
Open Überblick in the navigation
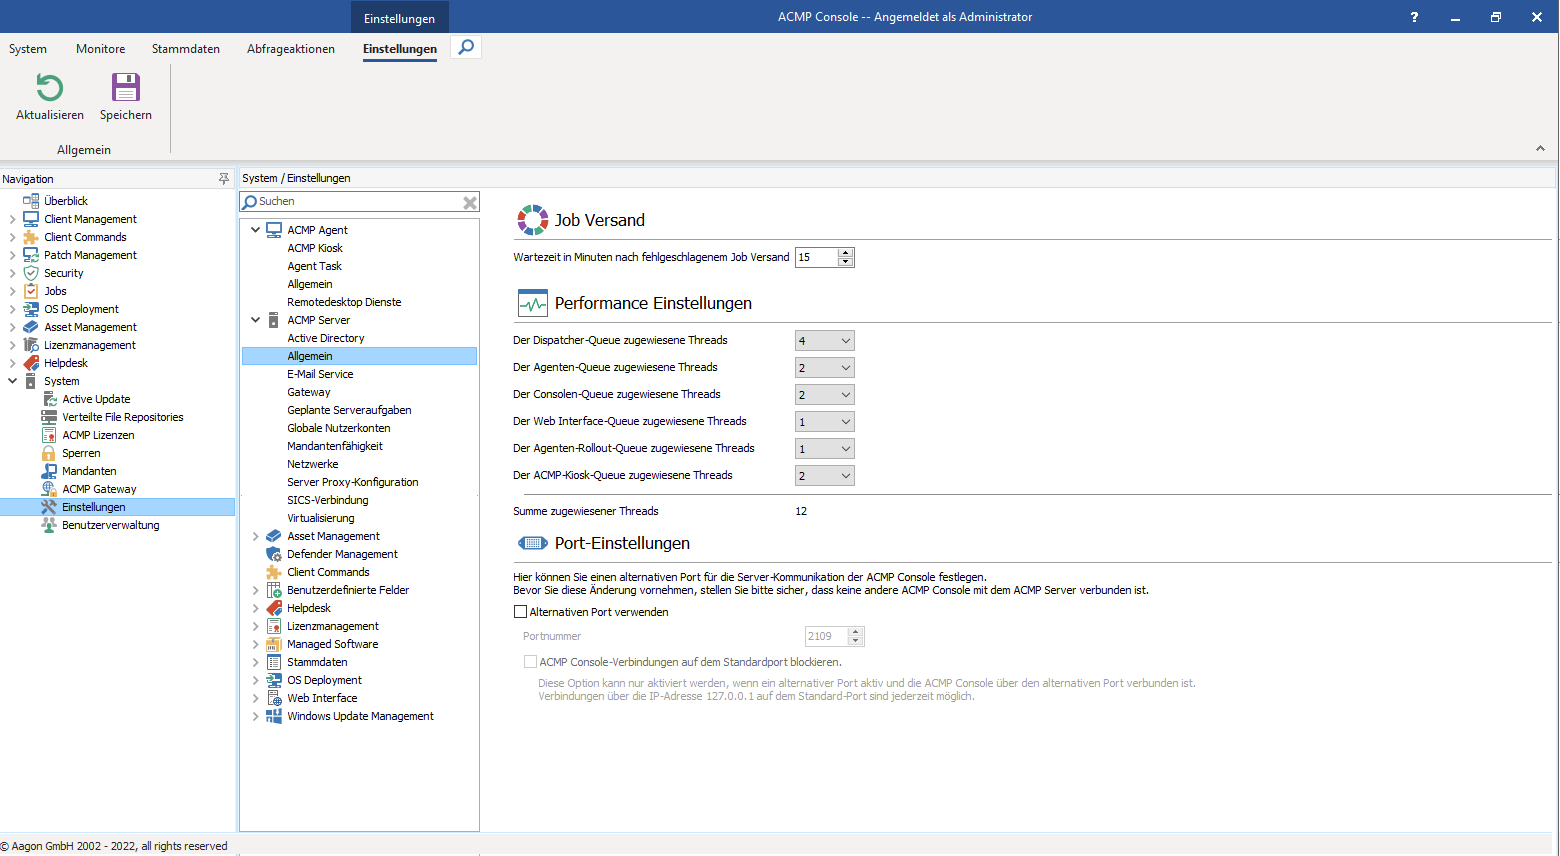point(66,201)
